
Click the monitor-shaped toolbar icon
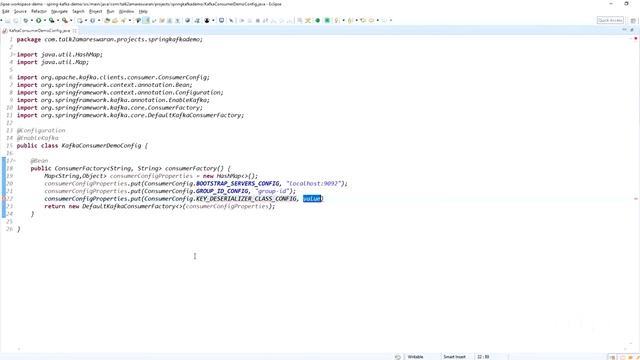(x=221, y=20)
